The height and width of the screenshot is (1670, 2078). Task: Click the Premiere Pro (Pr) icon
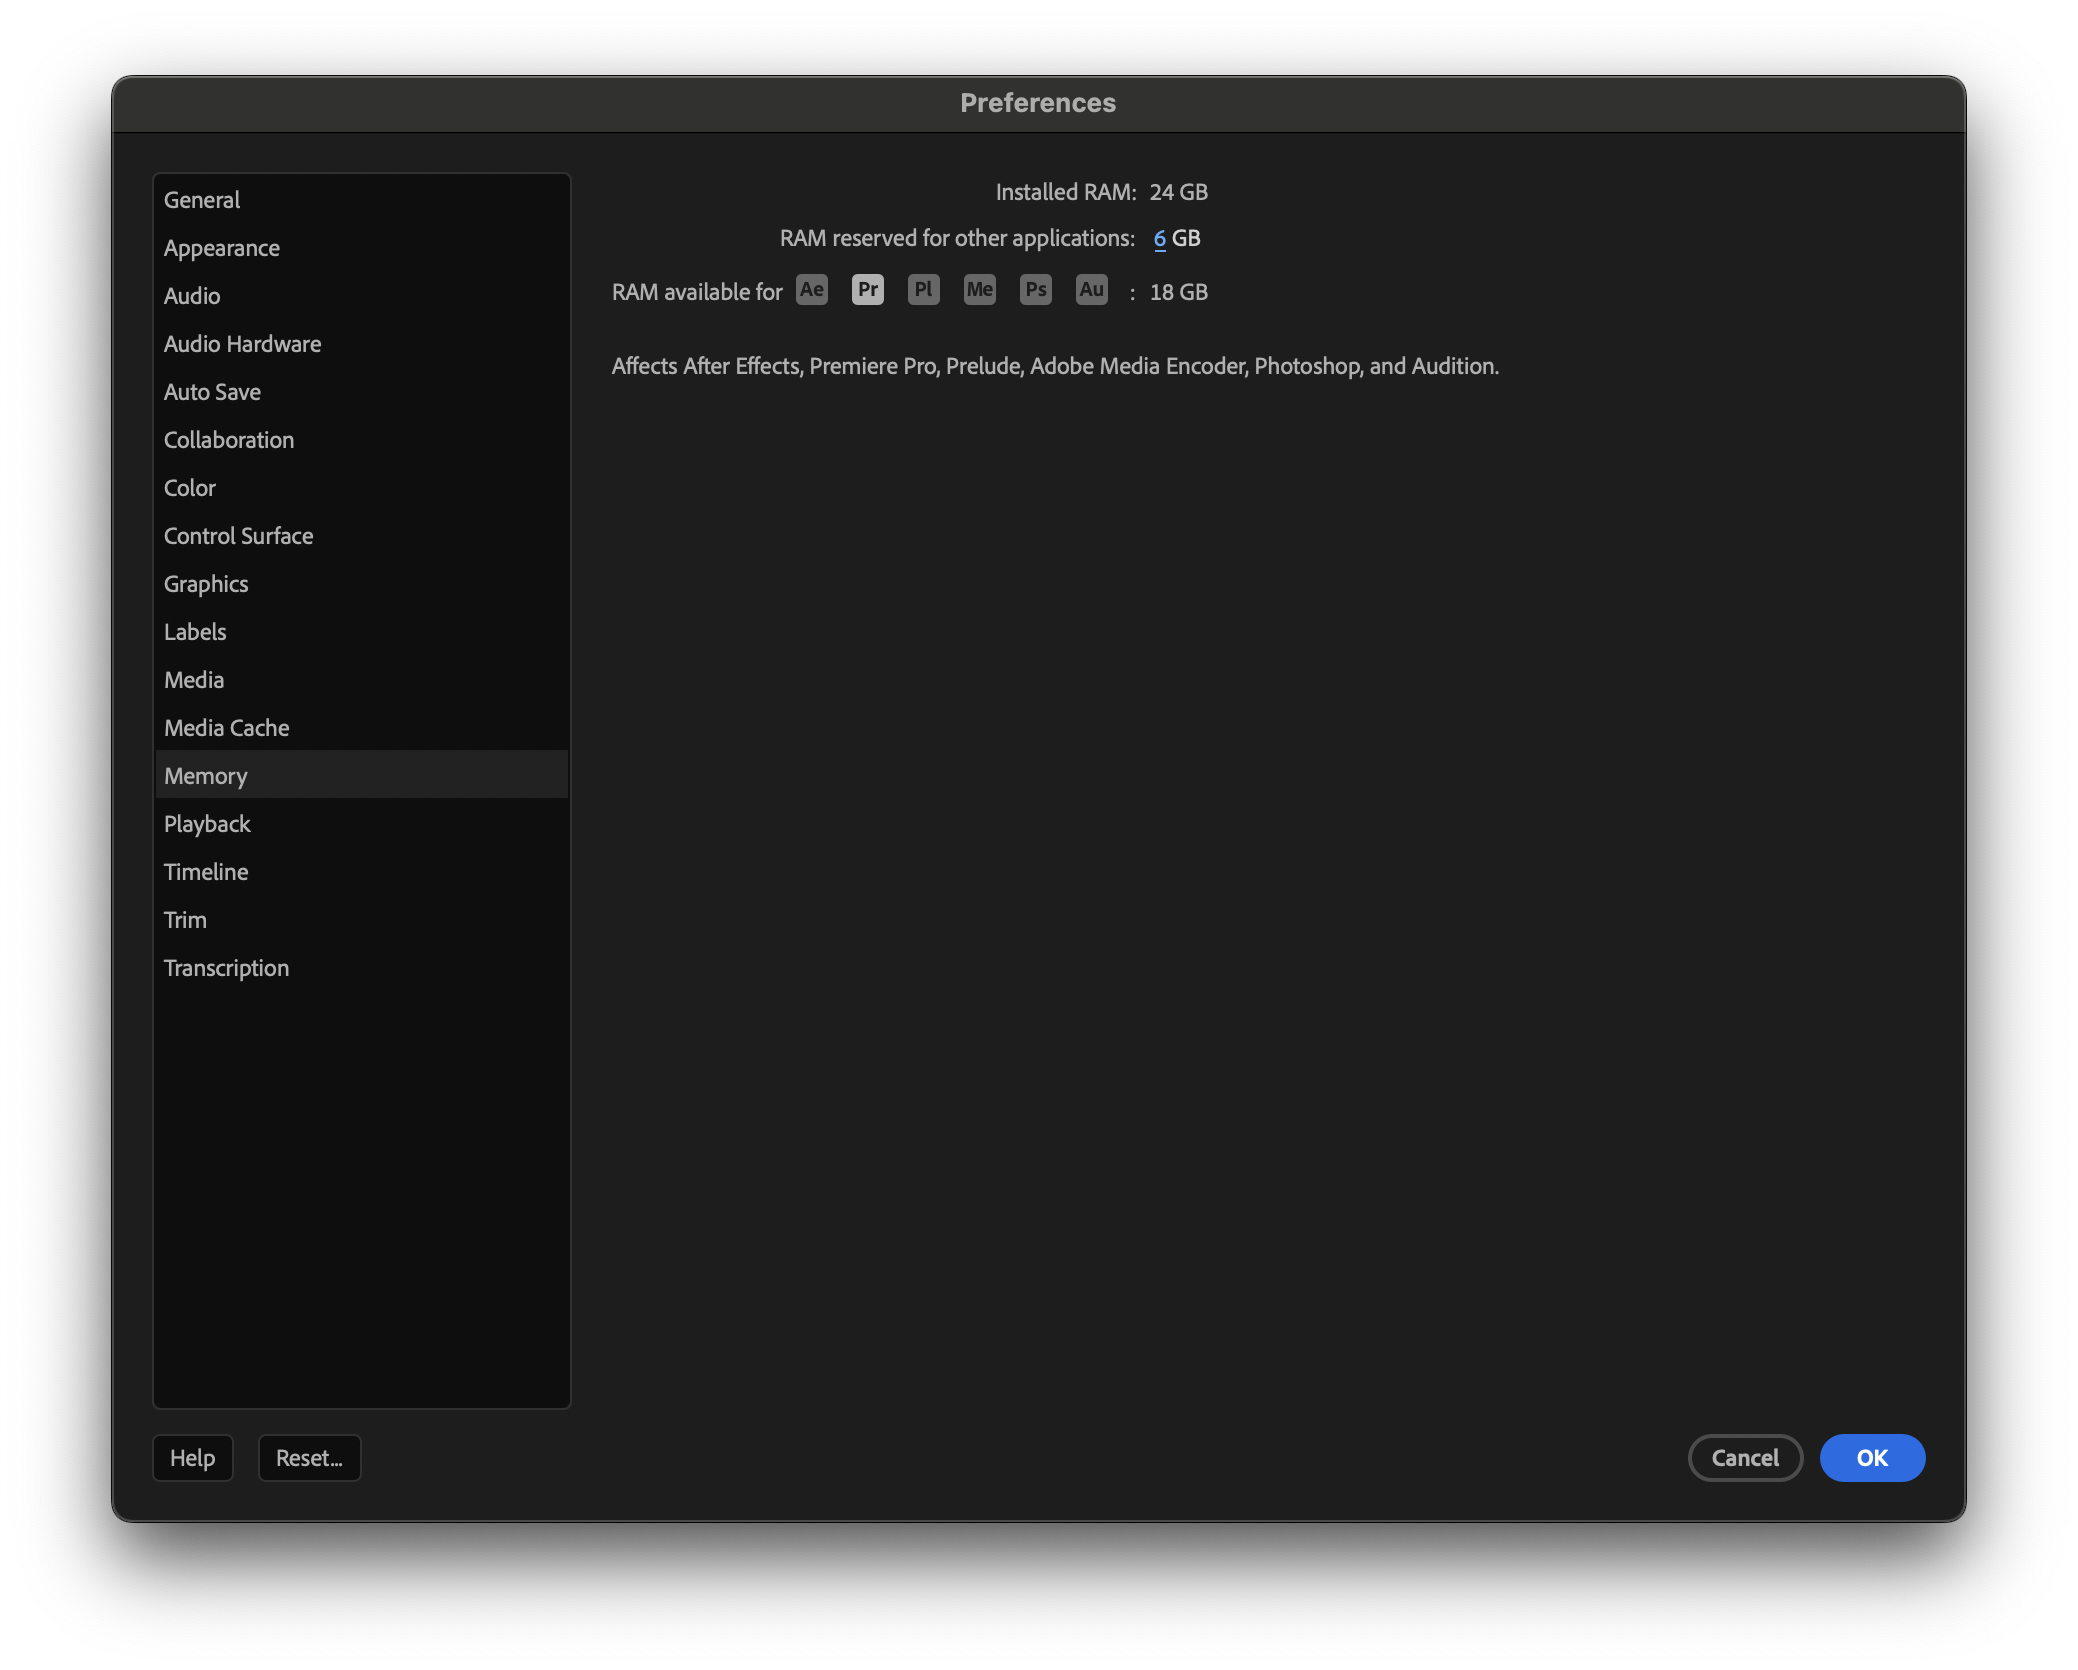tap(867, 290)
